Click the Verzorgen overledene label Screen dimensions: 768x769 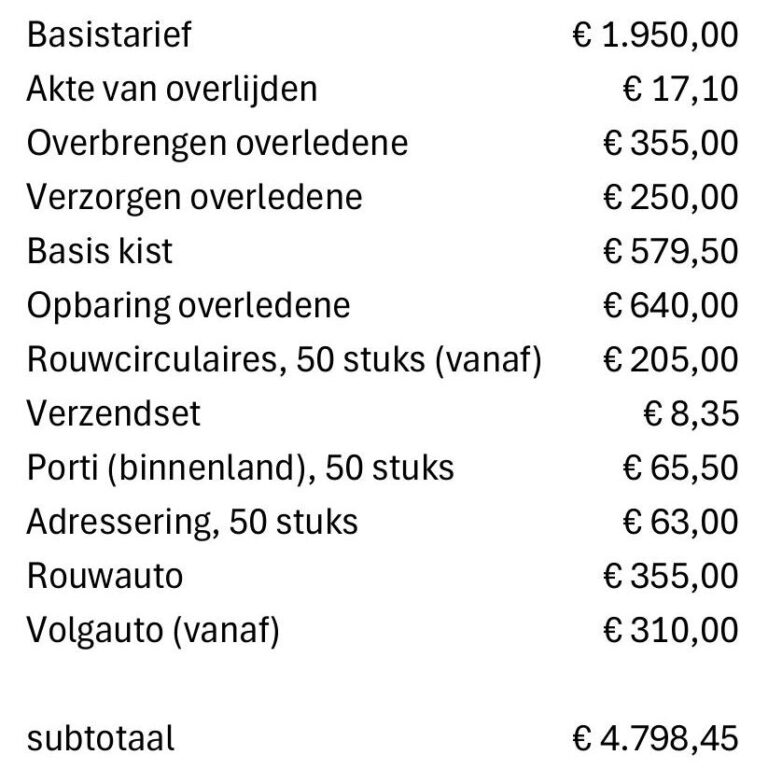click(x=194, y=197)
